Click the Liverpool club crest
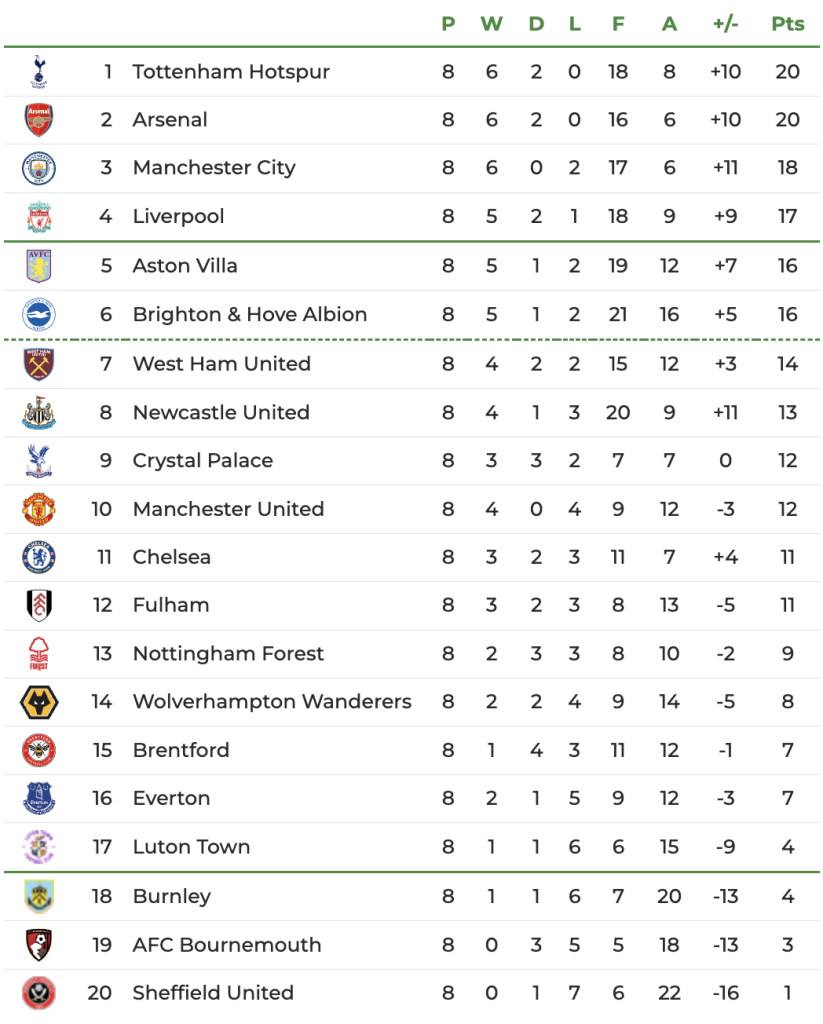This screenshot has height=1024, width=823. click(x=39, y=217)
